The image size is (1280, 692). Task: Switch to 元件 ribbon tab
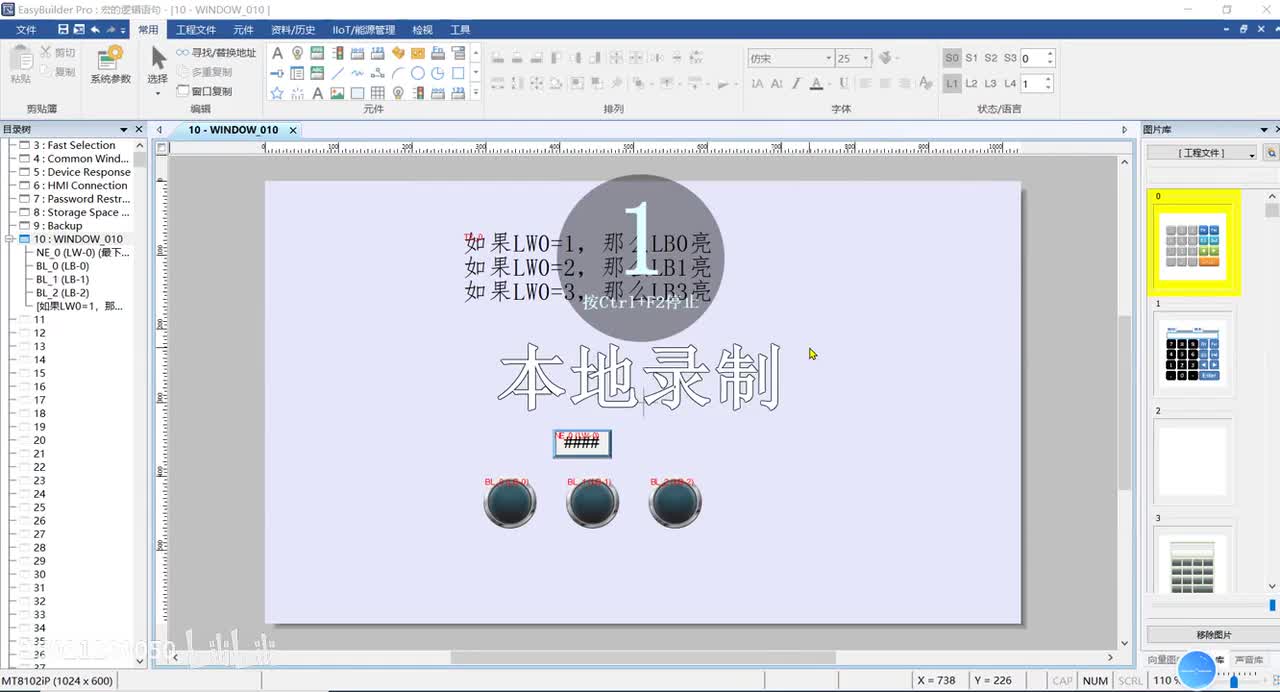coord(243,30)
